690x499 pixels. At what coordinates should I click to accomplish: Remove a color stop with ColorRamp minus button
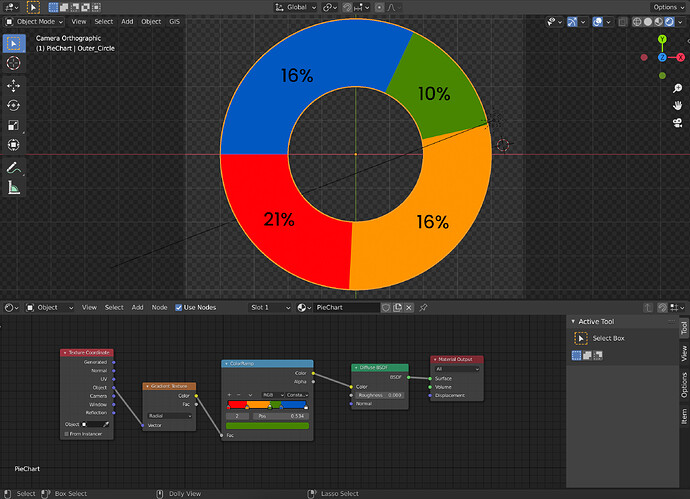pyautogui.click(x=239, y=395)
